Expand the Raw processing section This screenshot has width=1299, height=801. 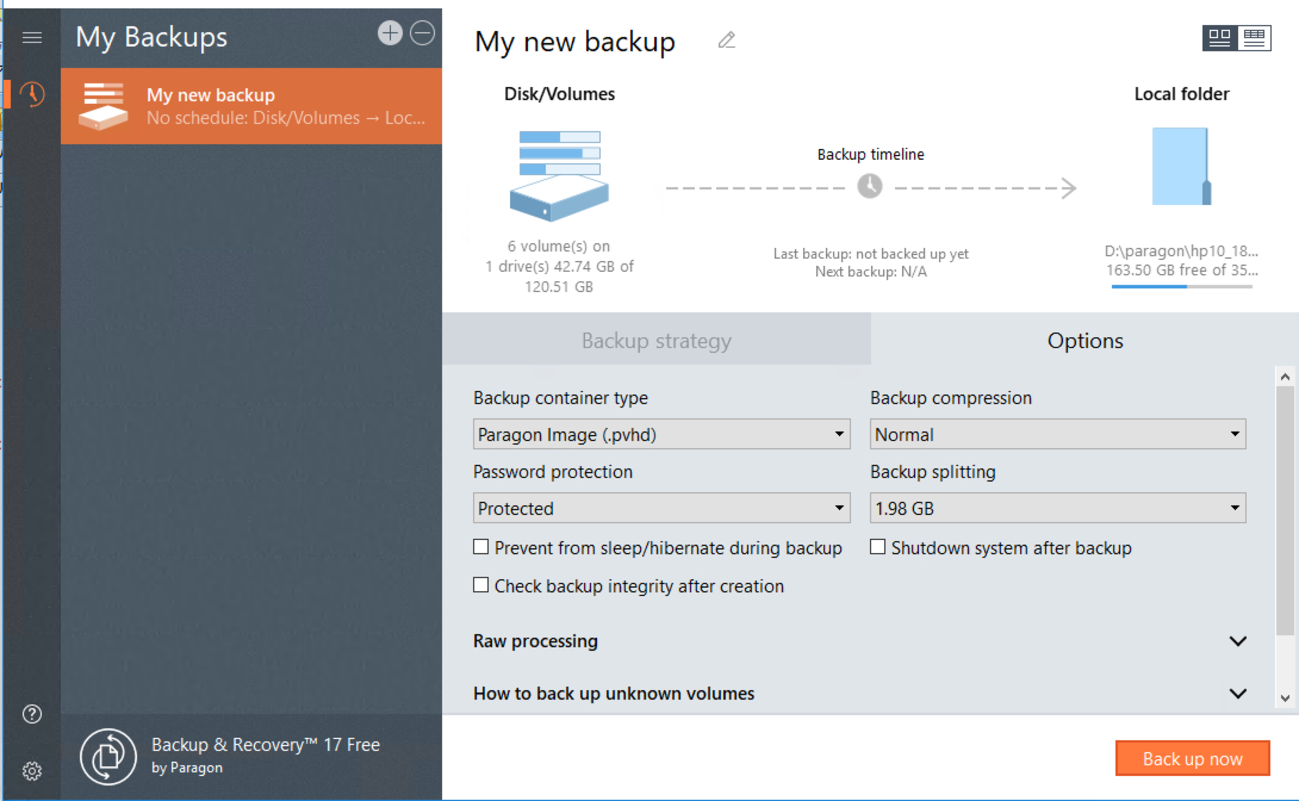[1237, 642]
